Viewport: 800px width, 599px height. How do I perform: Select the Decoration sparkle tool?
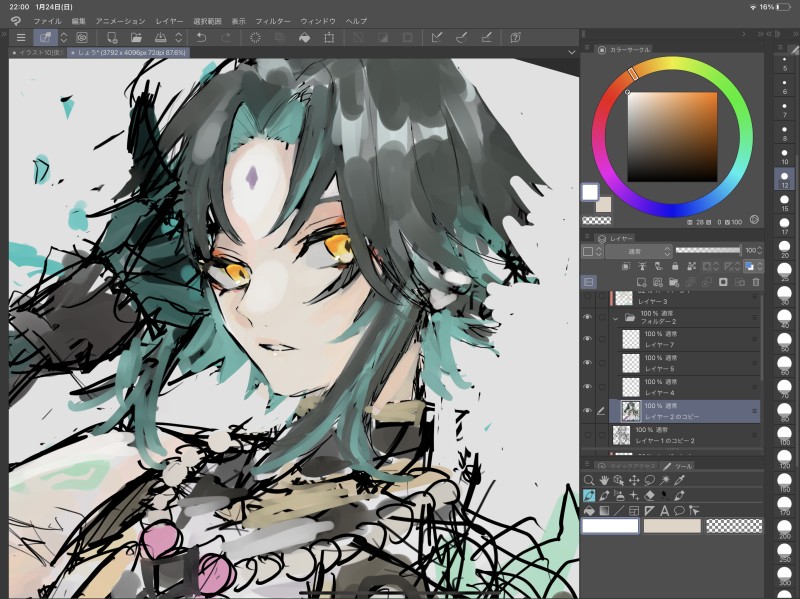(634, 495)
